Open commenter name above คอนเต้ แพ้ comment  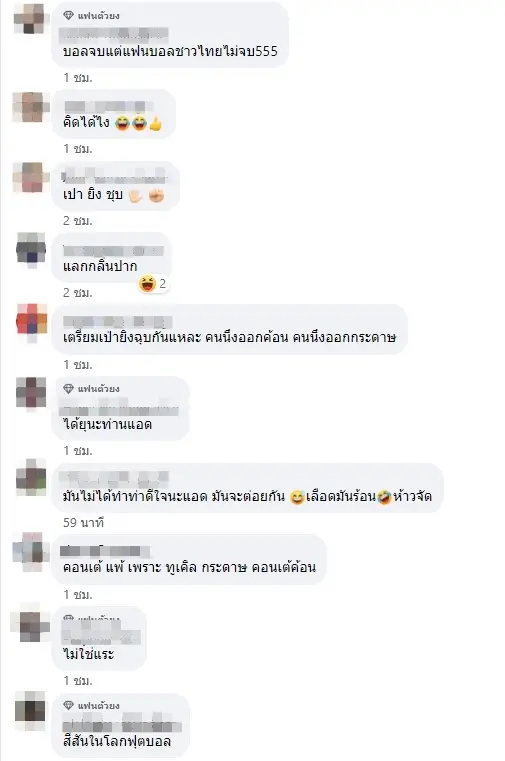click(x=105, y=551)
